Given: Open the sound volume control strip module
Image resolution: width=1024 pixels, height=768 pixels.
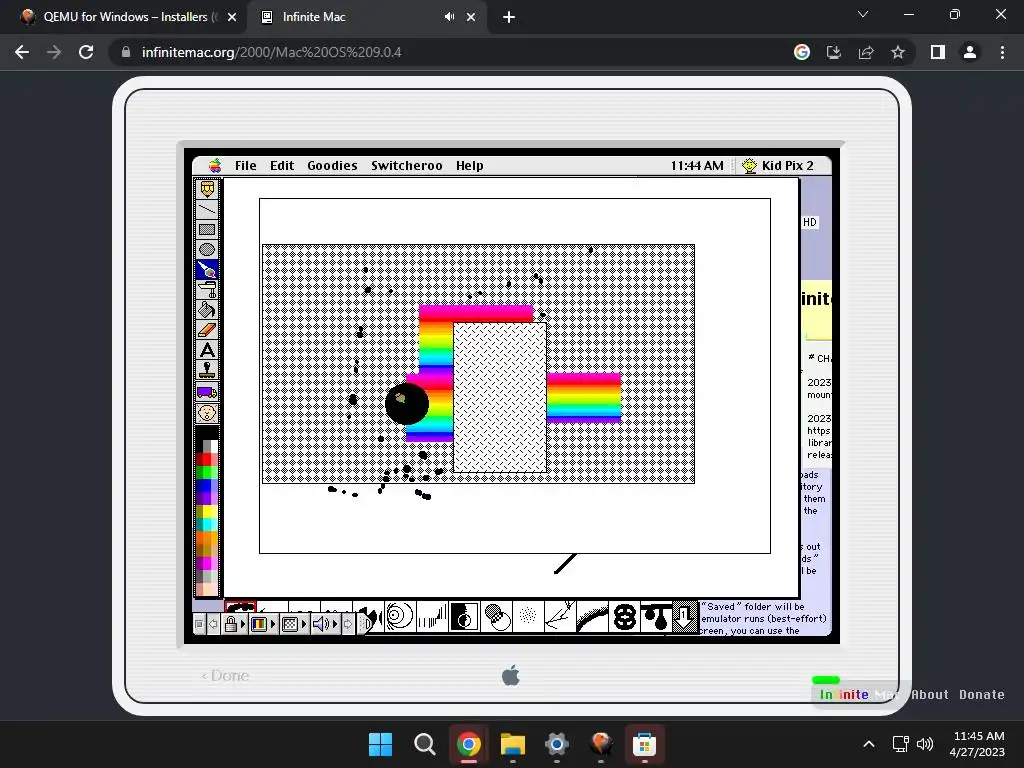Looking at the screenshot, I should 324,624.
